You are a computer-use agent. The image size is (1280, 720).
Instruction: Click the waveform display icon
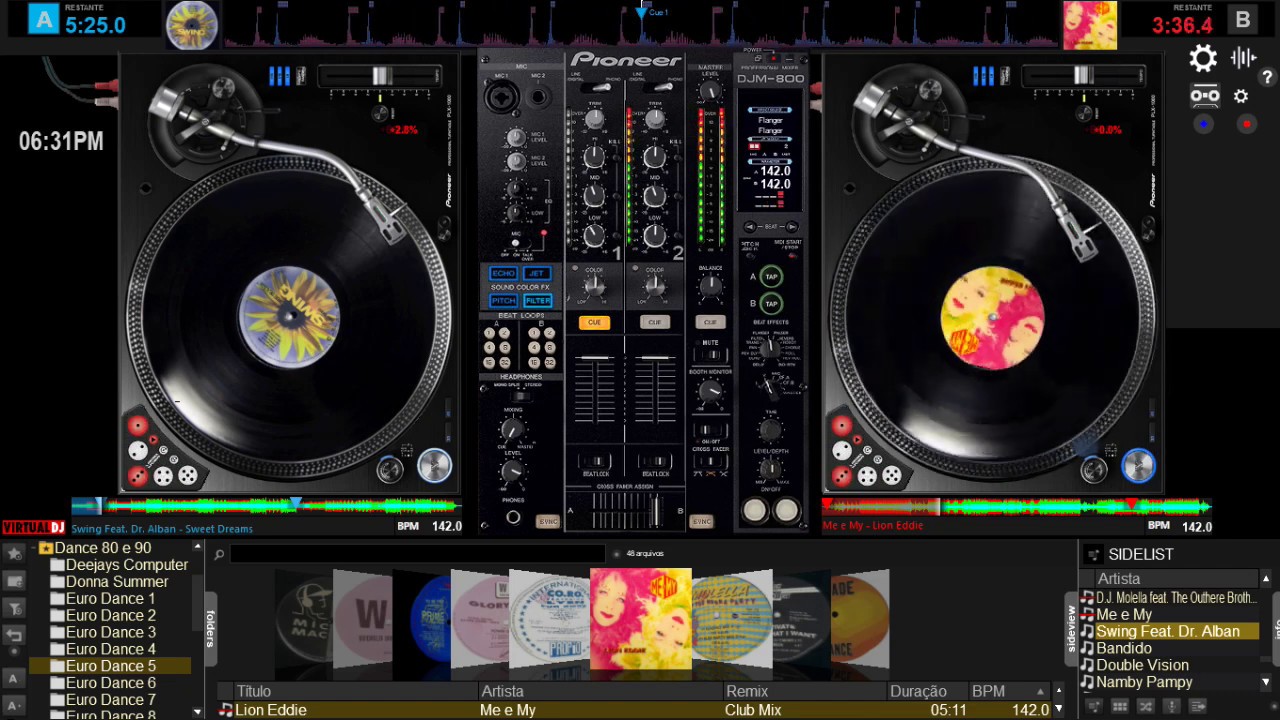click(1243, 57)
